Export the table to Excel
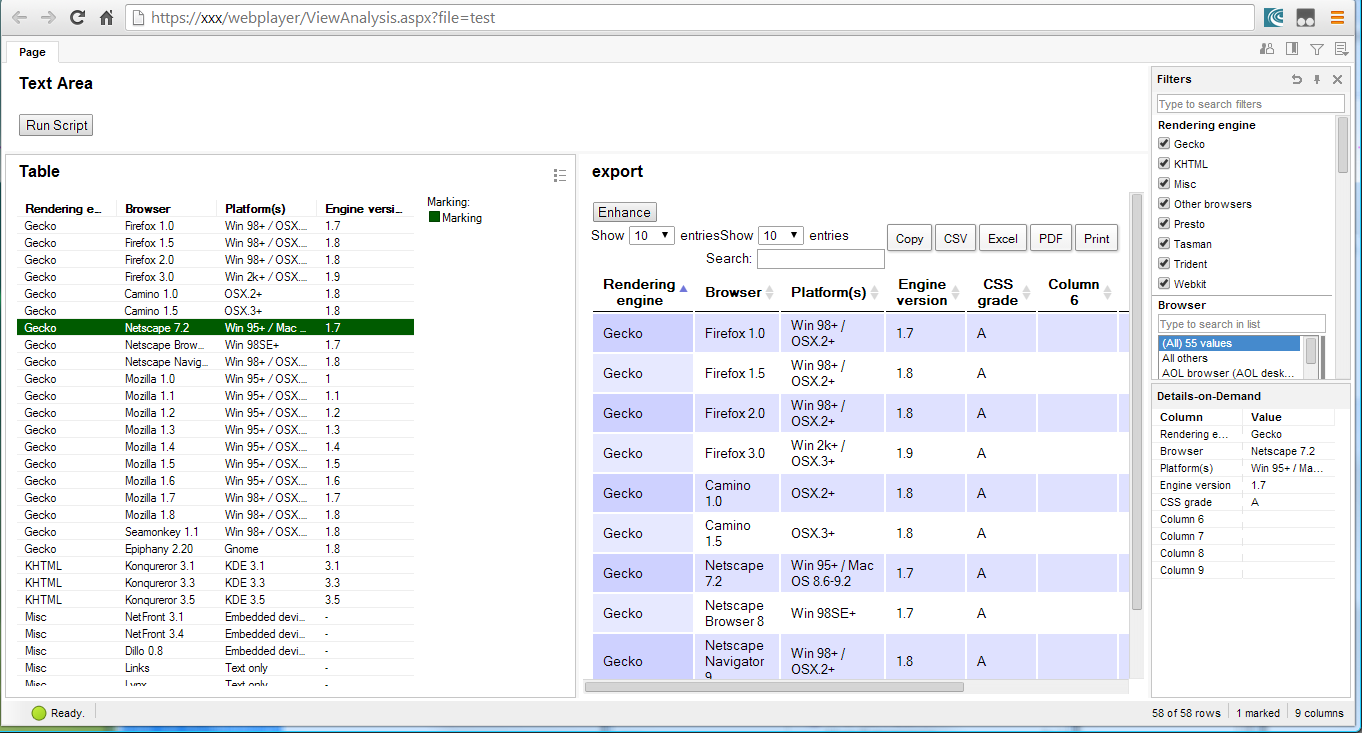Image resolution: width=1362 pixels, height=733 pixels. click(1003, 238)
